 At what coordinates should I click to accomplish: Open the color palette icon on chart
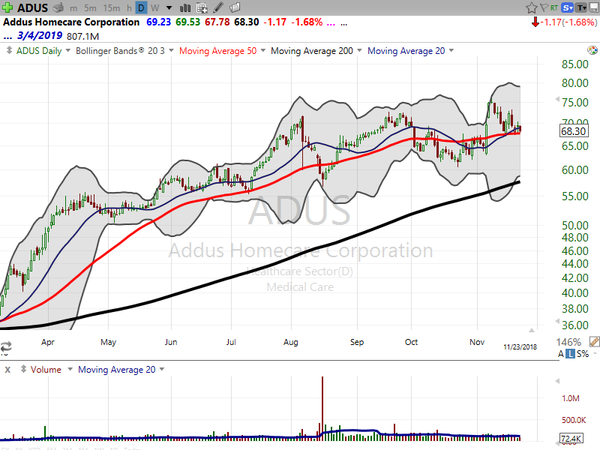[x=592, y=50]
